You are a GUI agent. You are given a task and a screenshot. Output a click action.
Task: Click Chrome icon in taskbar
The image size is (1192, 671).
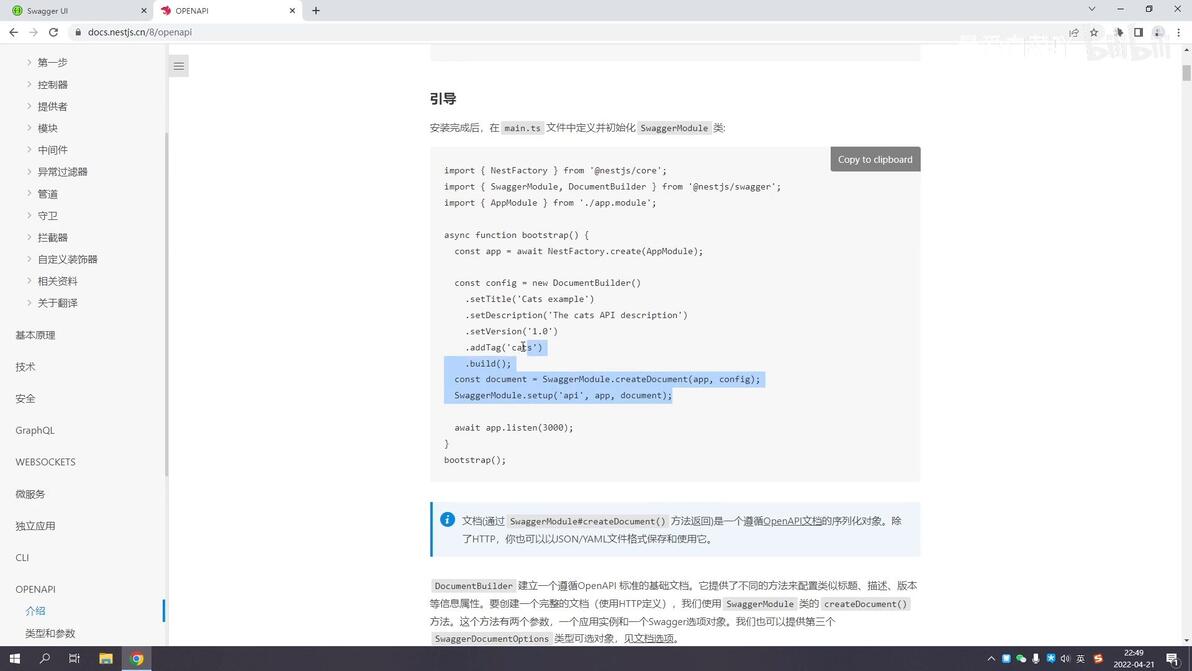(137, 658)
